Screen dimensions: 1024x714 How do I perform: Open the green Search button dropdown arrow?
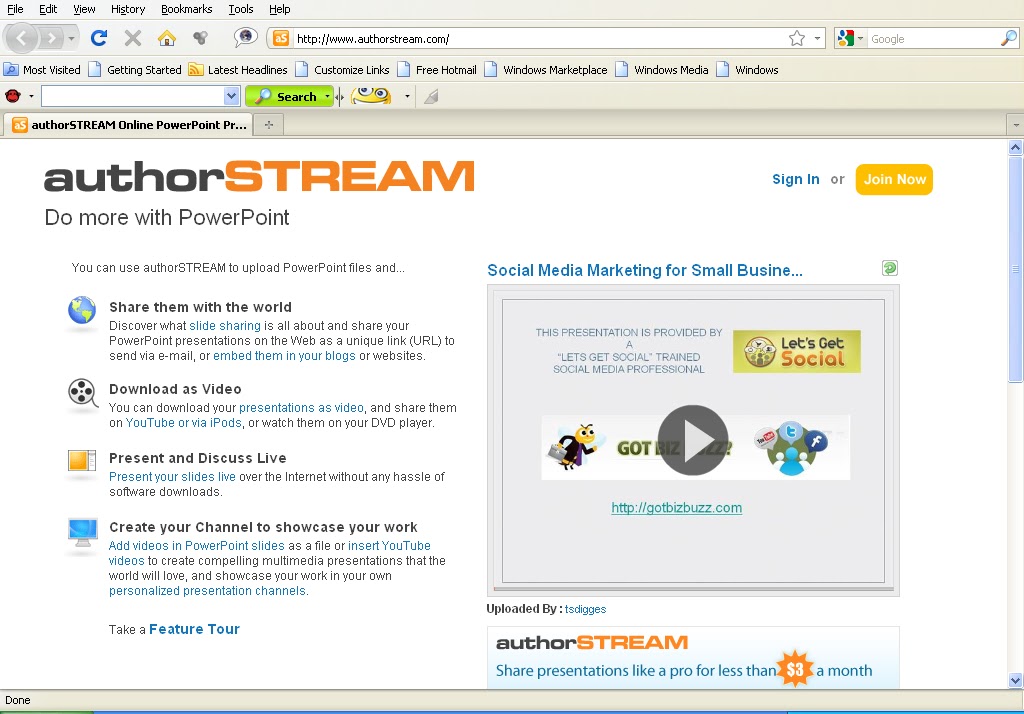pyautogui.click(x=327, y=97)
